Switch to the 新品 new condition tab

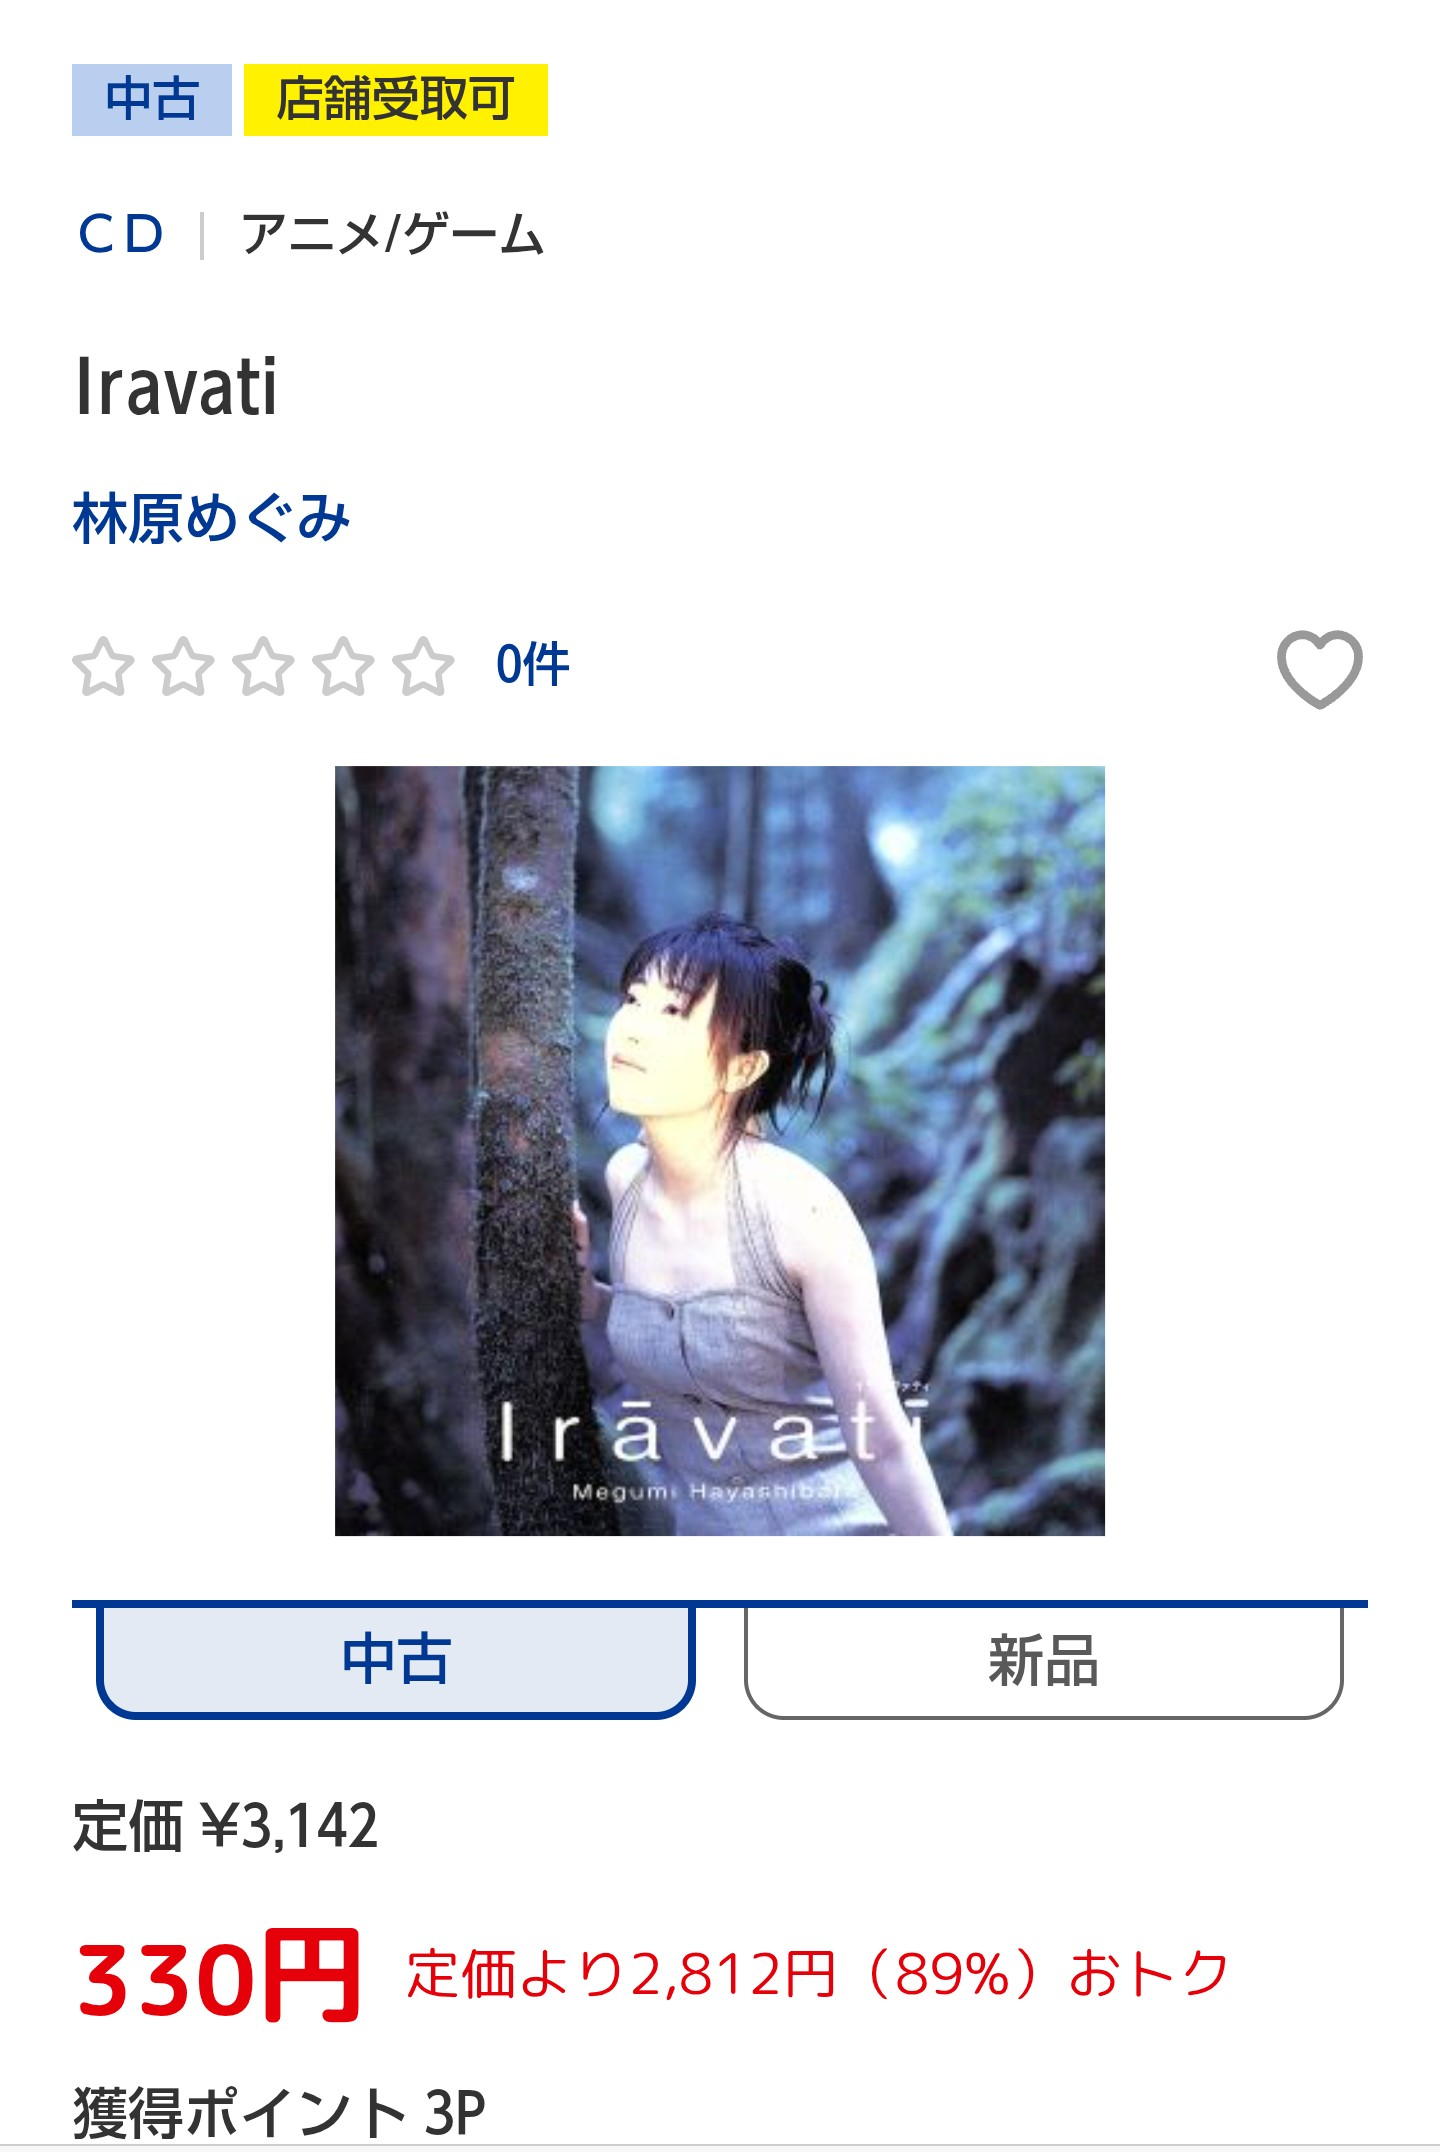(1043, 1661)
